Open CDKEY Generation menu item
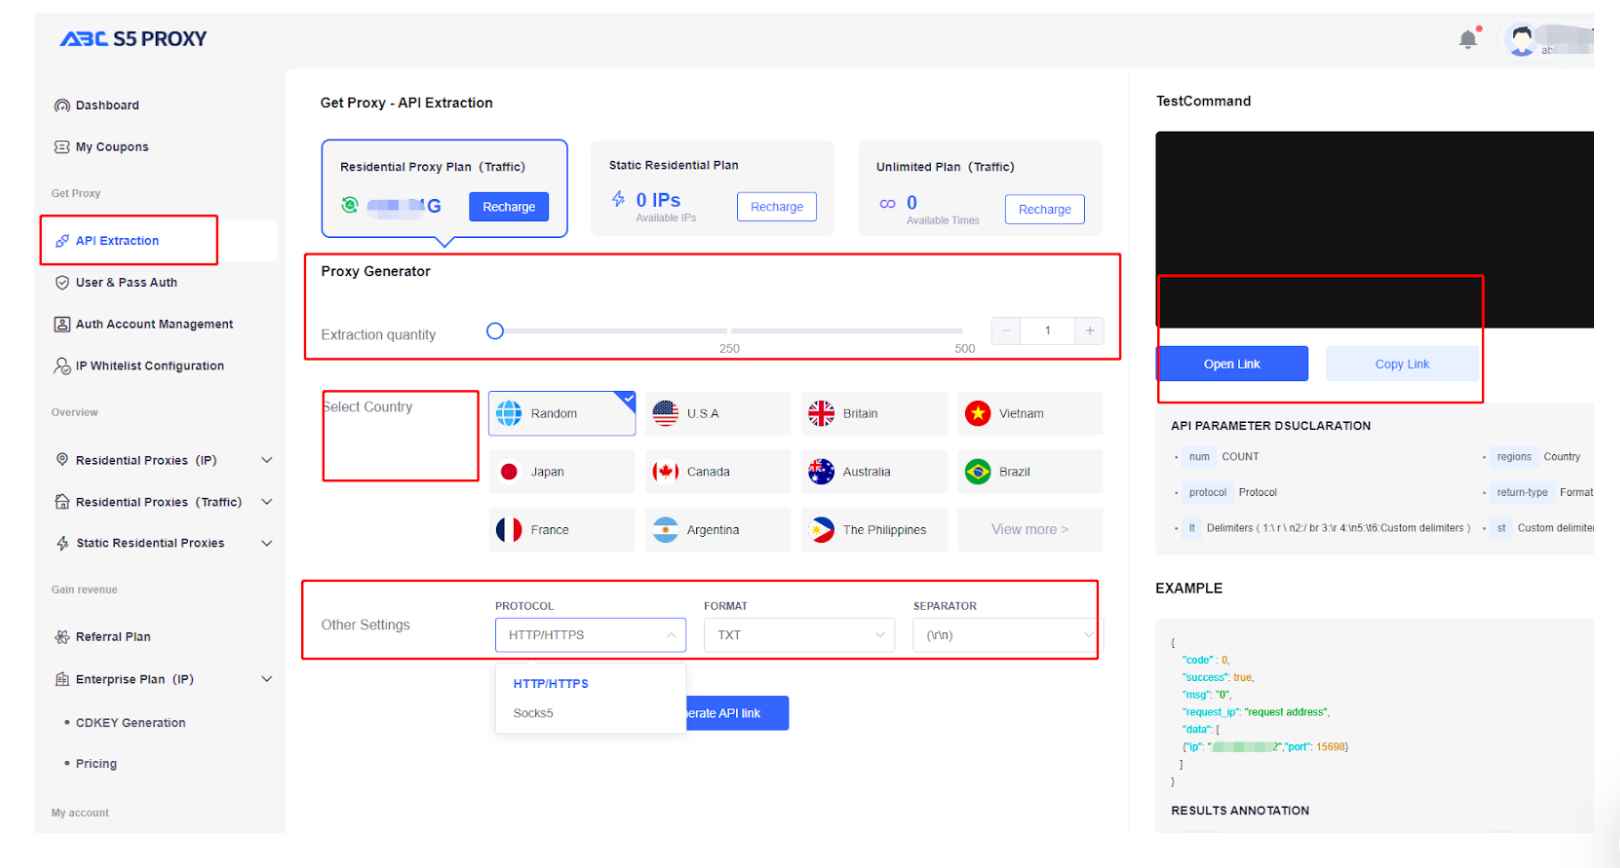1620x868 pixels. pyautogui.click(x=130, y=723)
